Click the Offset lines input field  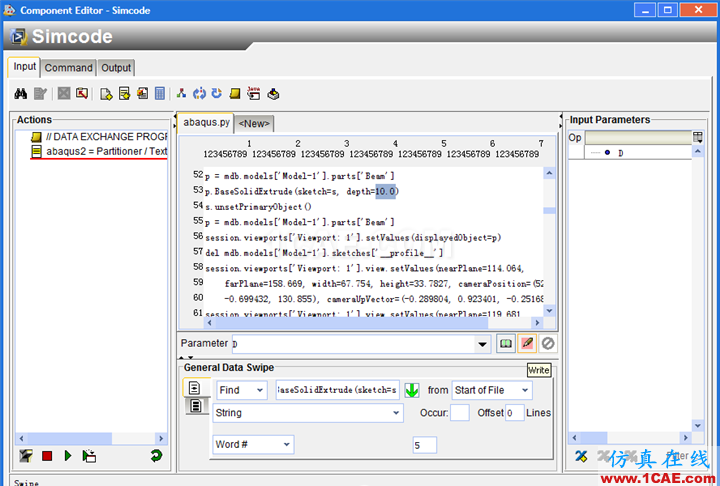[515, 413]
